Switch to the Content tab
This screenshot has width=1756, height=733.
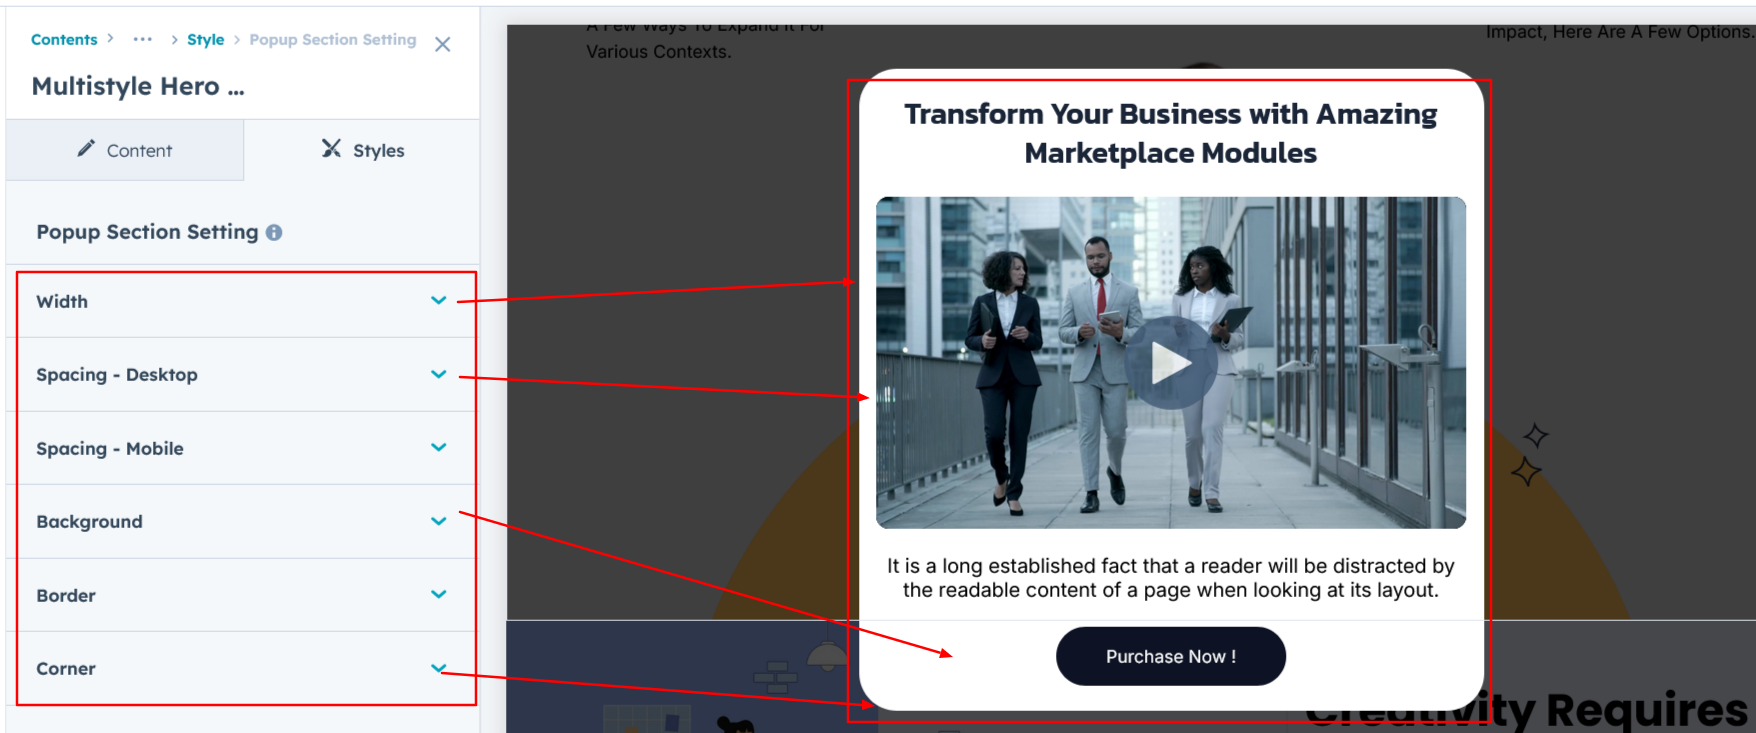point(125,150)
